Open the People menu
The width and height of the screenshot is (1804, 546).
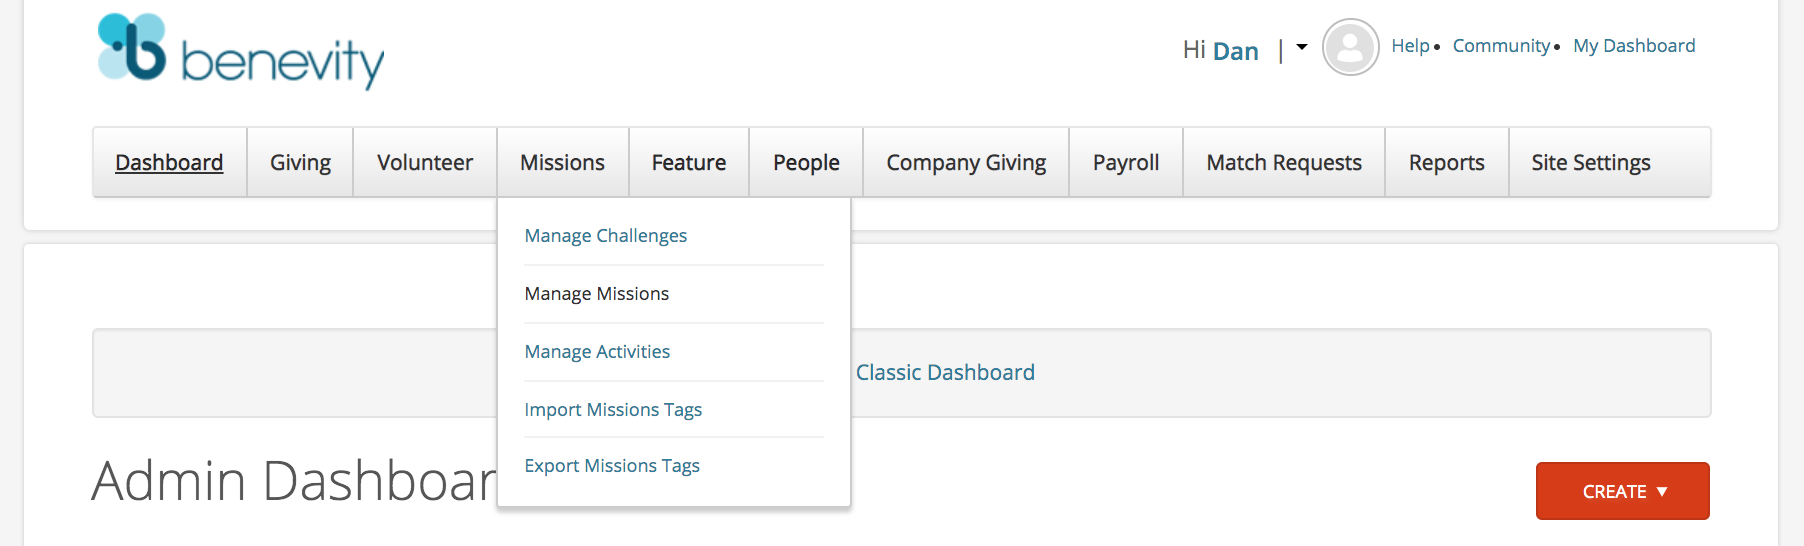[x=806, y=162]
